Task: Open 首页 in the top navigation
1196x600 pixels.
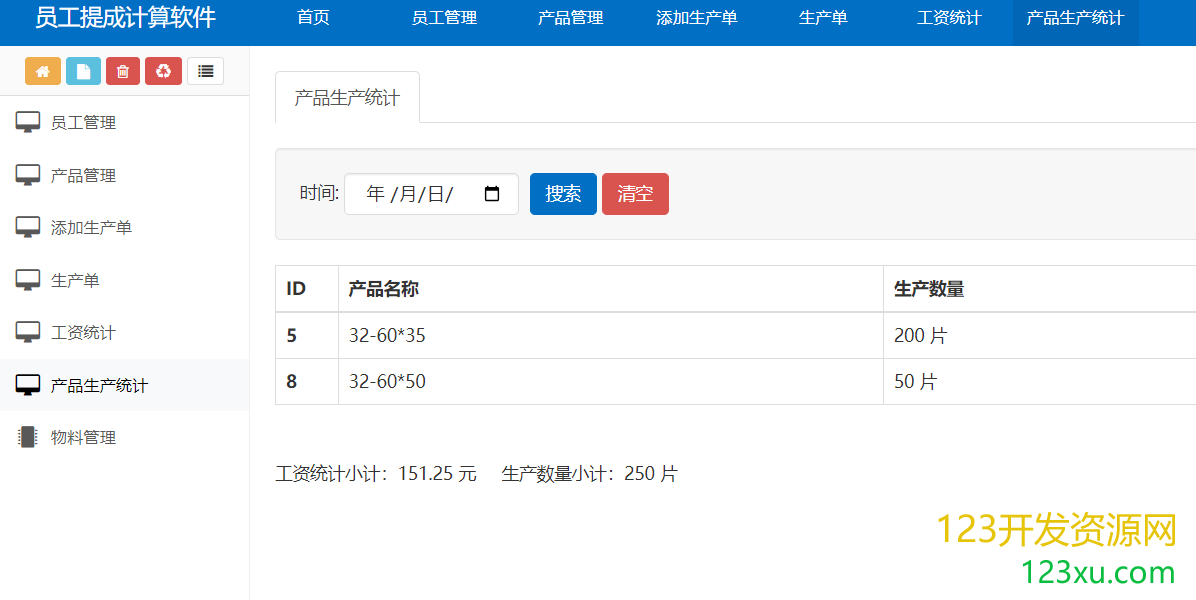Action: click(x=313, y=18)
